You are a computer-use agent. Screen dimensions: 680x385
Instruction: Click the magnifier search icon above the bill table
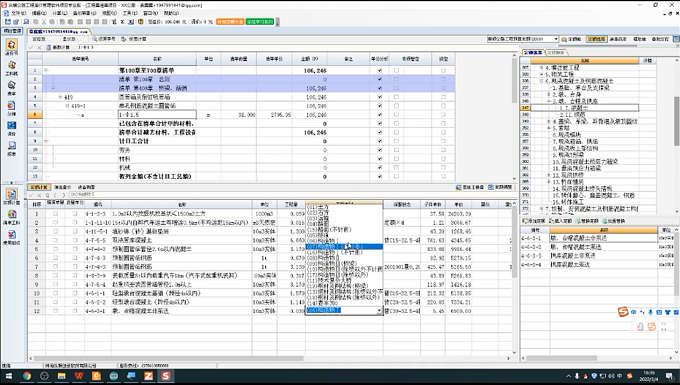point(95,39)
